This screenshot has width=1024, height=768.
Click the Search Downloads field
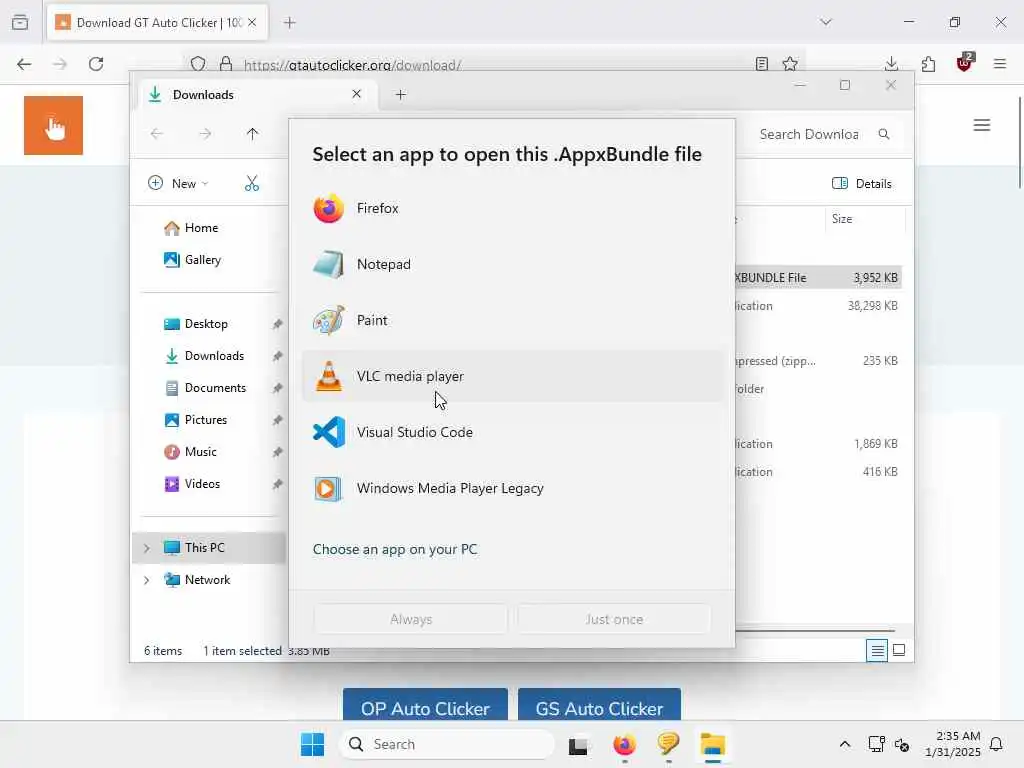[810, 134]
